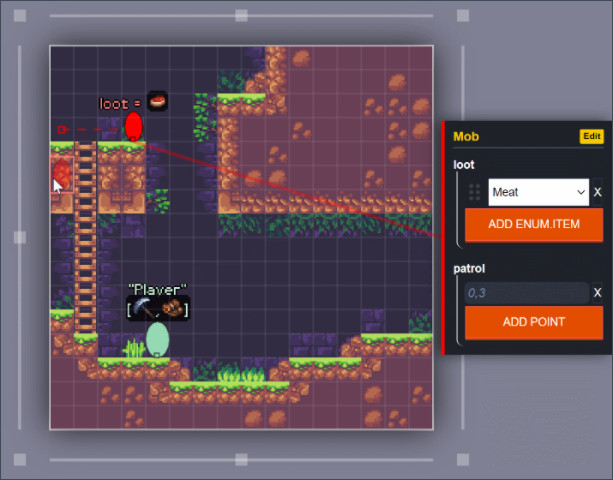Click the patrol field label

click(469, 269)
